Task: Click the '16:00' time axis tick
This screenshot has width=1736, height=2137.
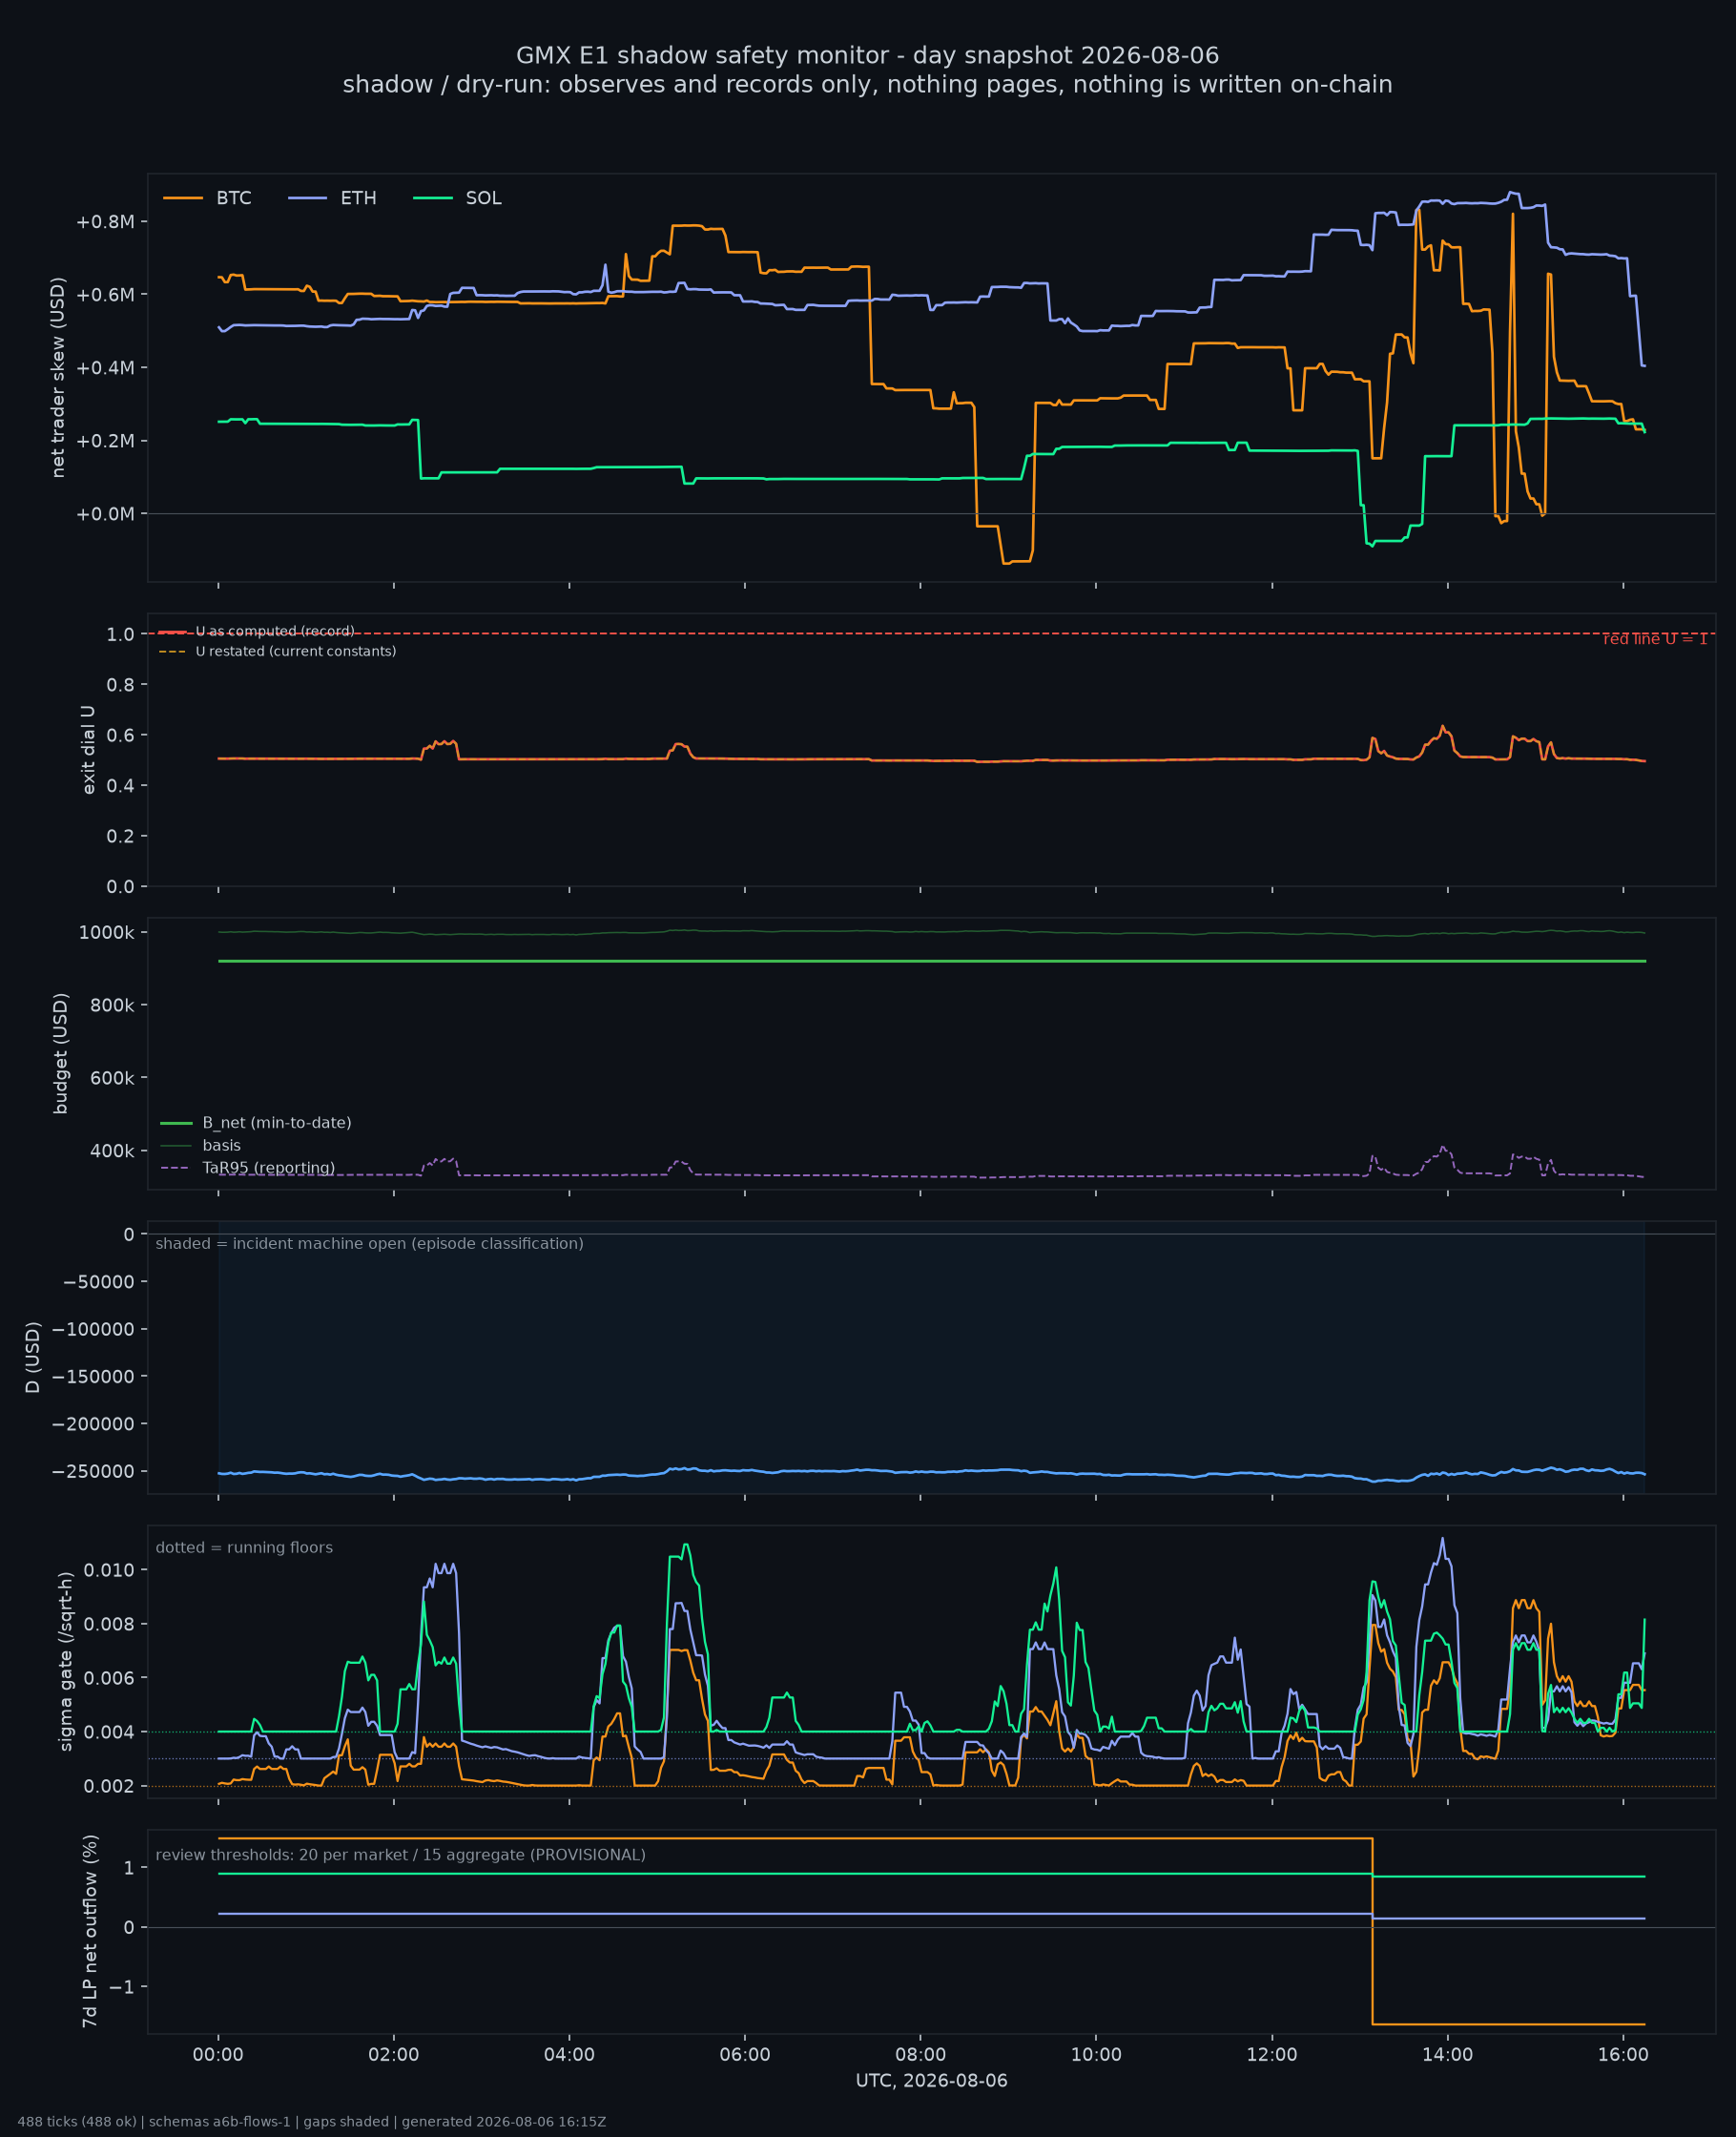Action: (1623, 2055)
